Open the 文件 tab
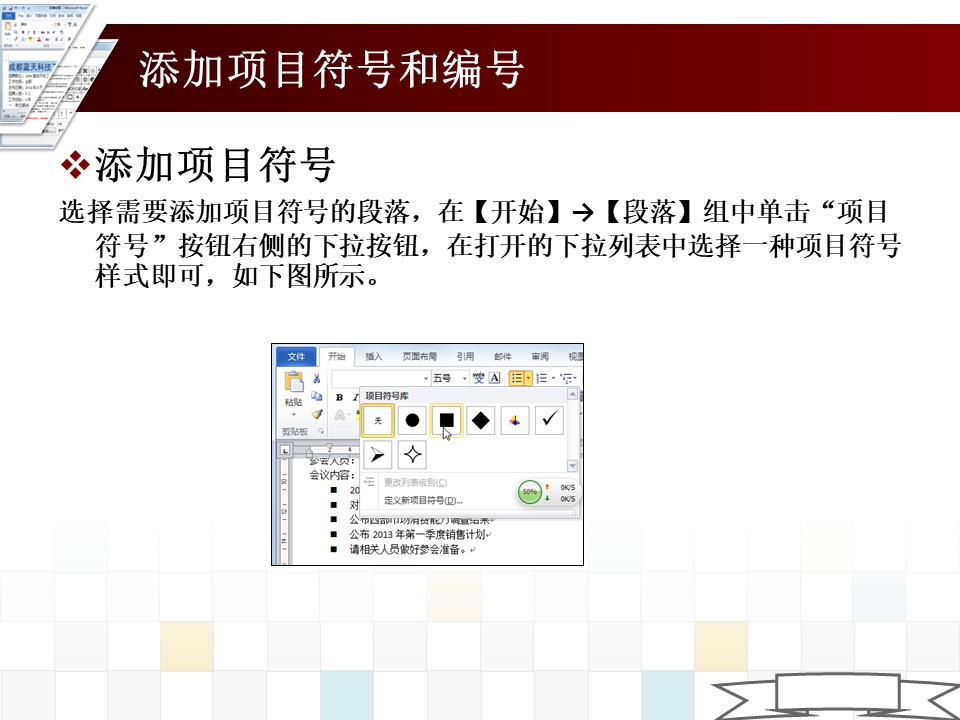Screen dimensions: 960x720 (x=296, y=356)
